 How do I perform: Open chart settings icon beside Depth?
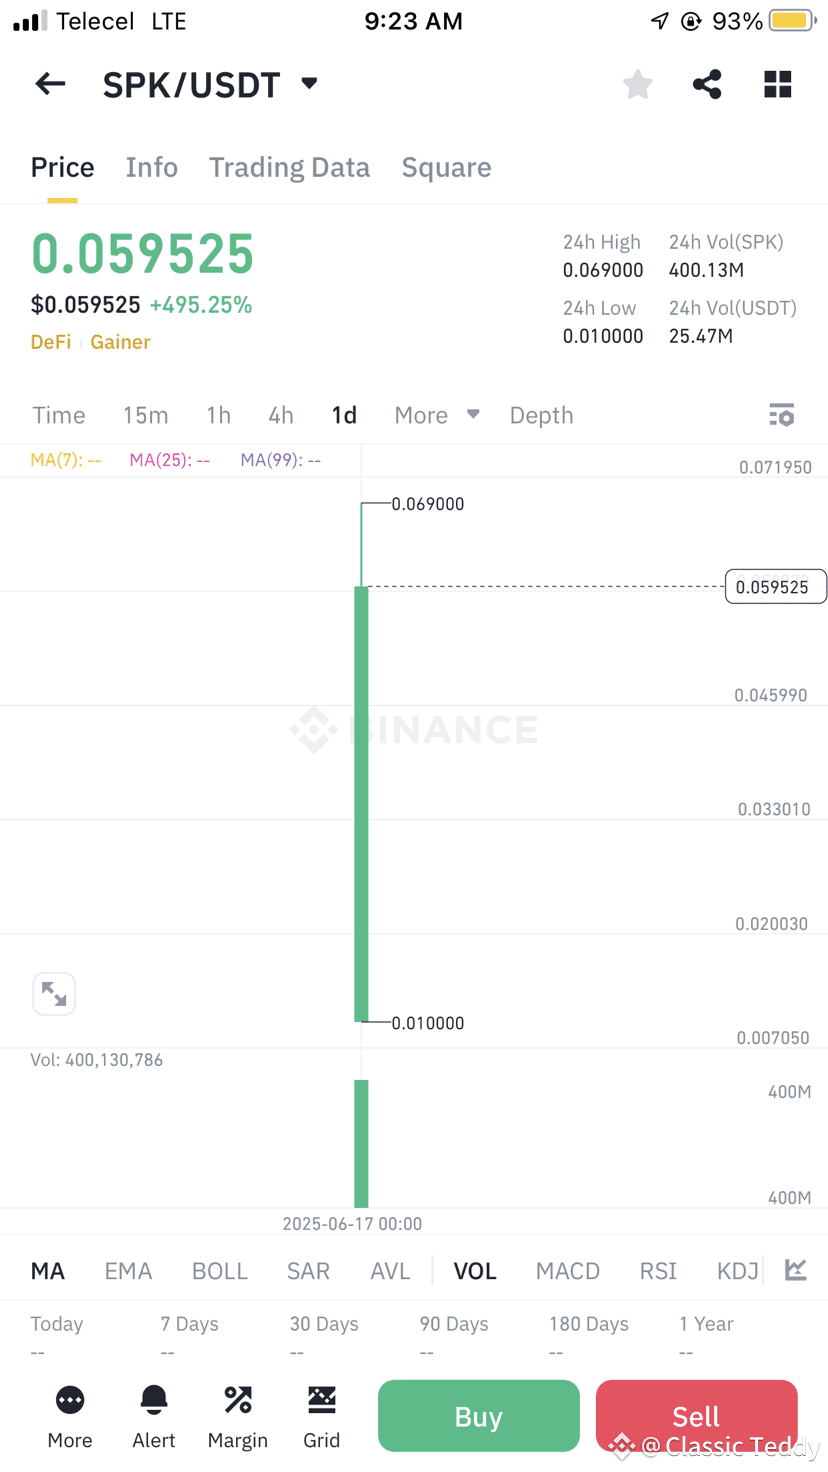click(x=781, y=415)
